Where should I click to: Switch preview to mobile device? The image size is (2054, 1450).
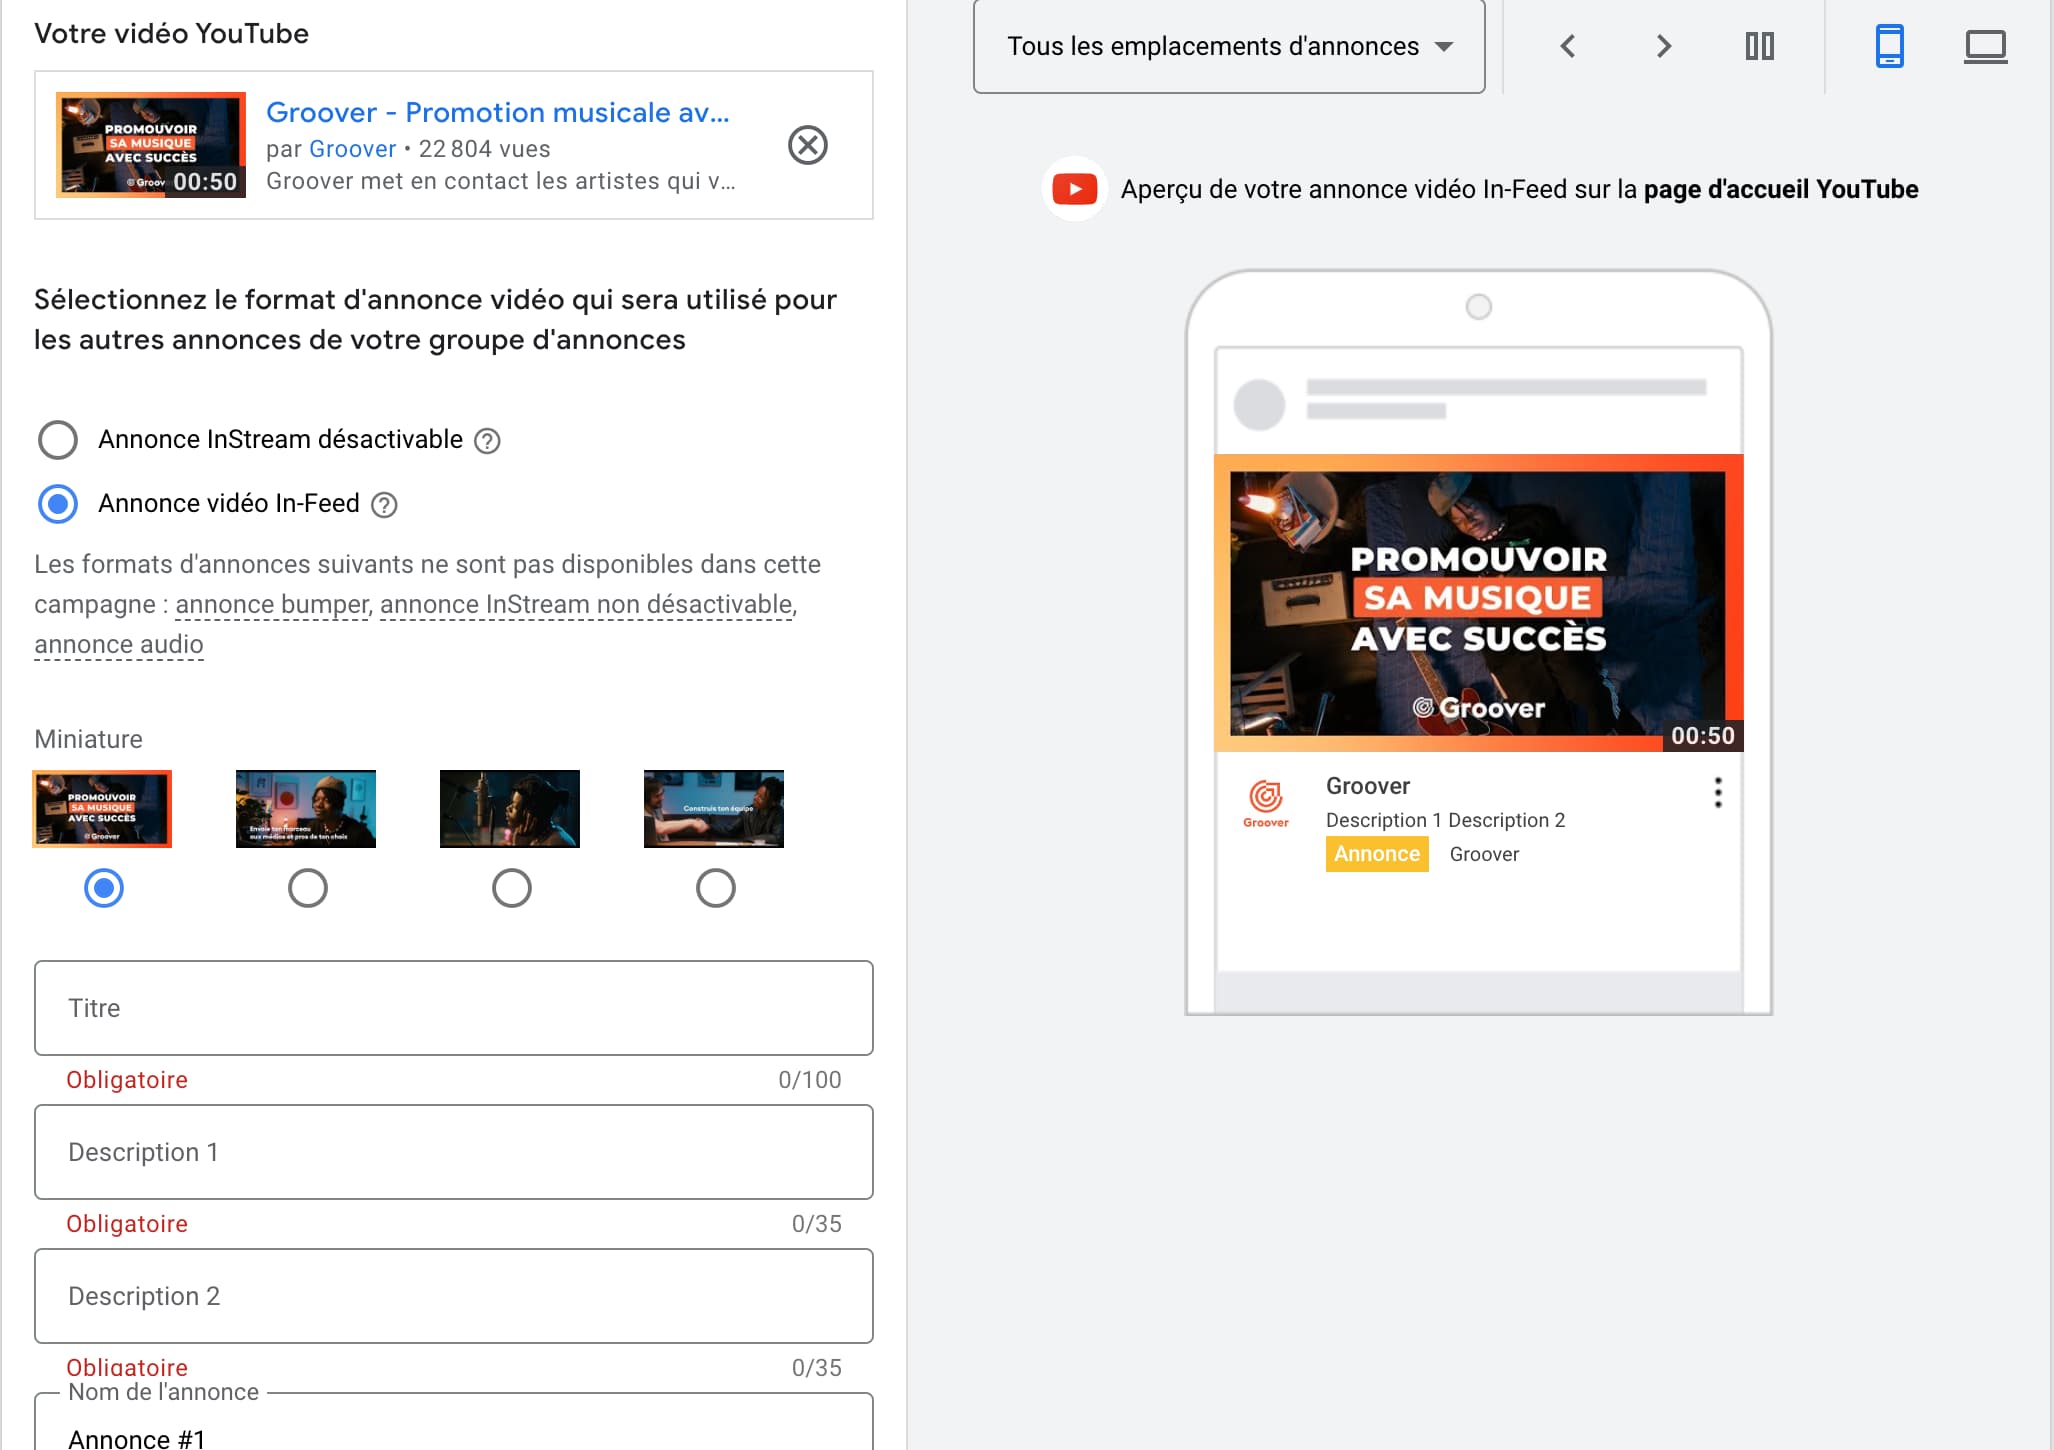tap(1889, 46)
